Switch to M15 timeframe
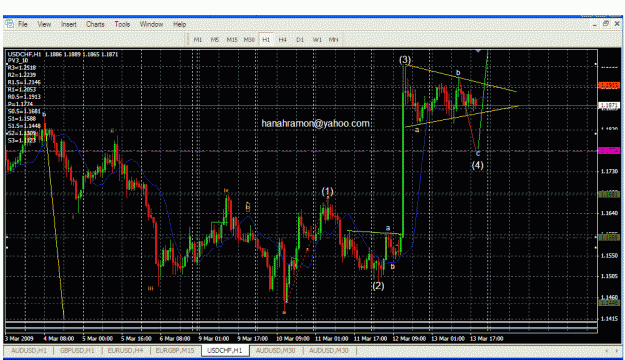 coord(232,40)
